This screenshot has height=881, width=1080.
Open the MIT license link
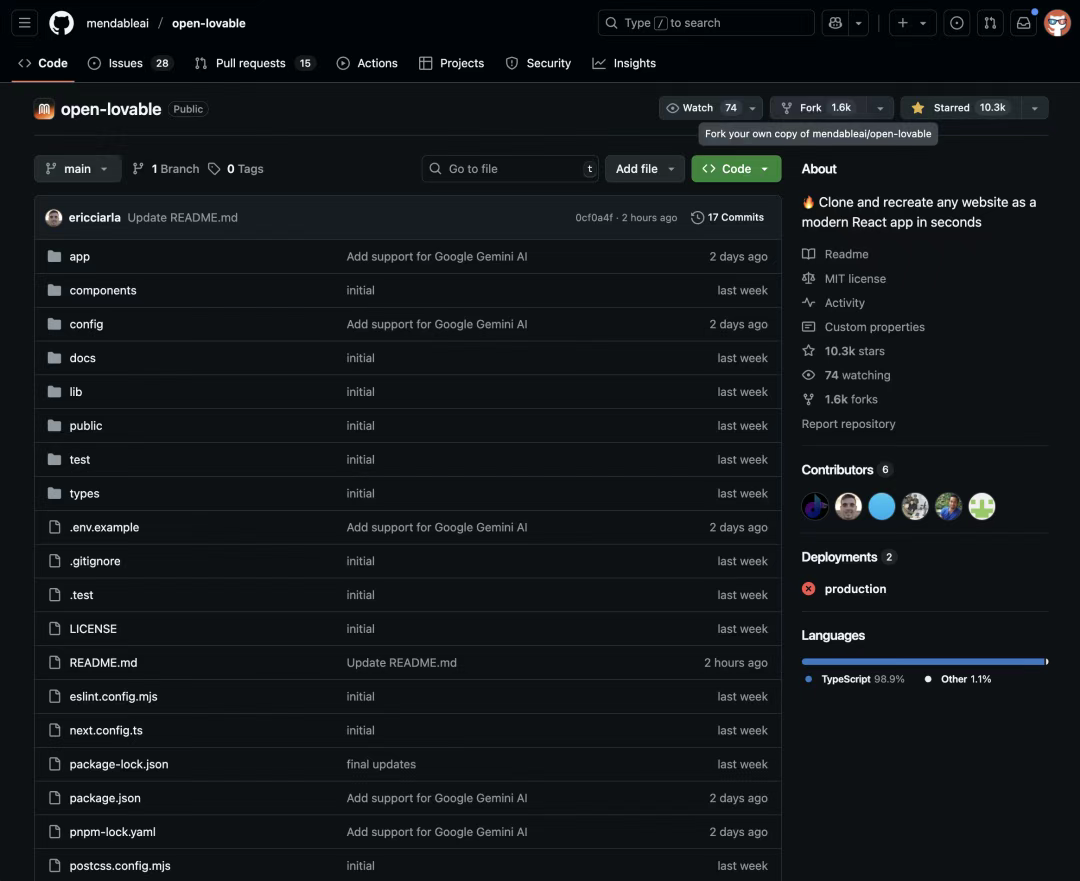(x=844, y=278)
